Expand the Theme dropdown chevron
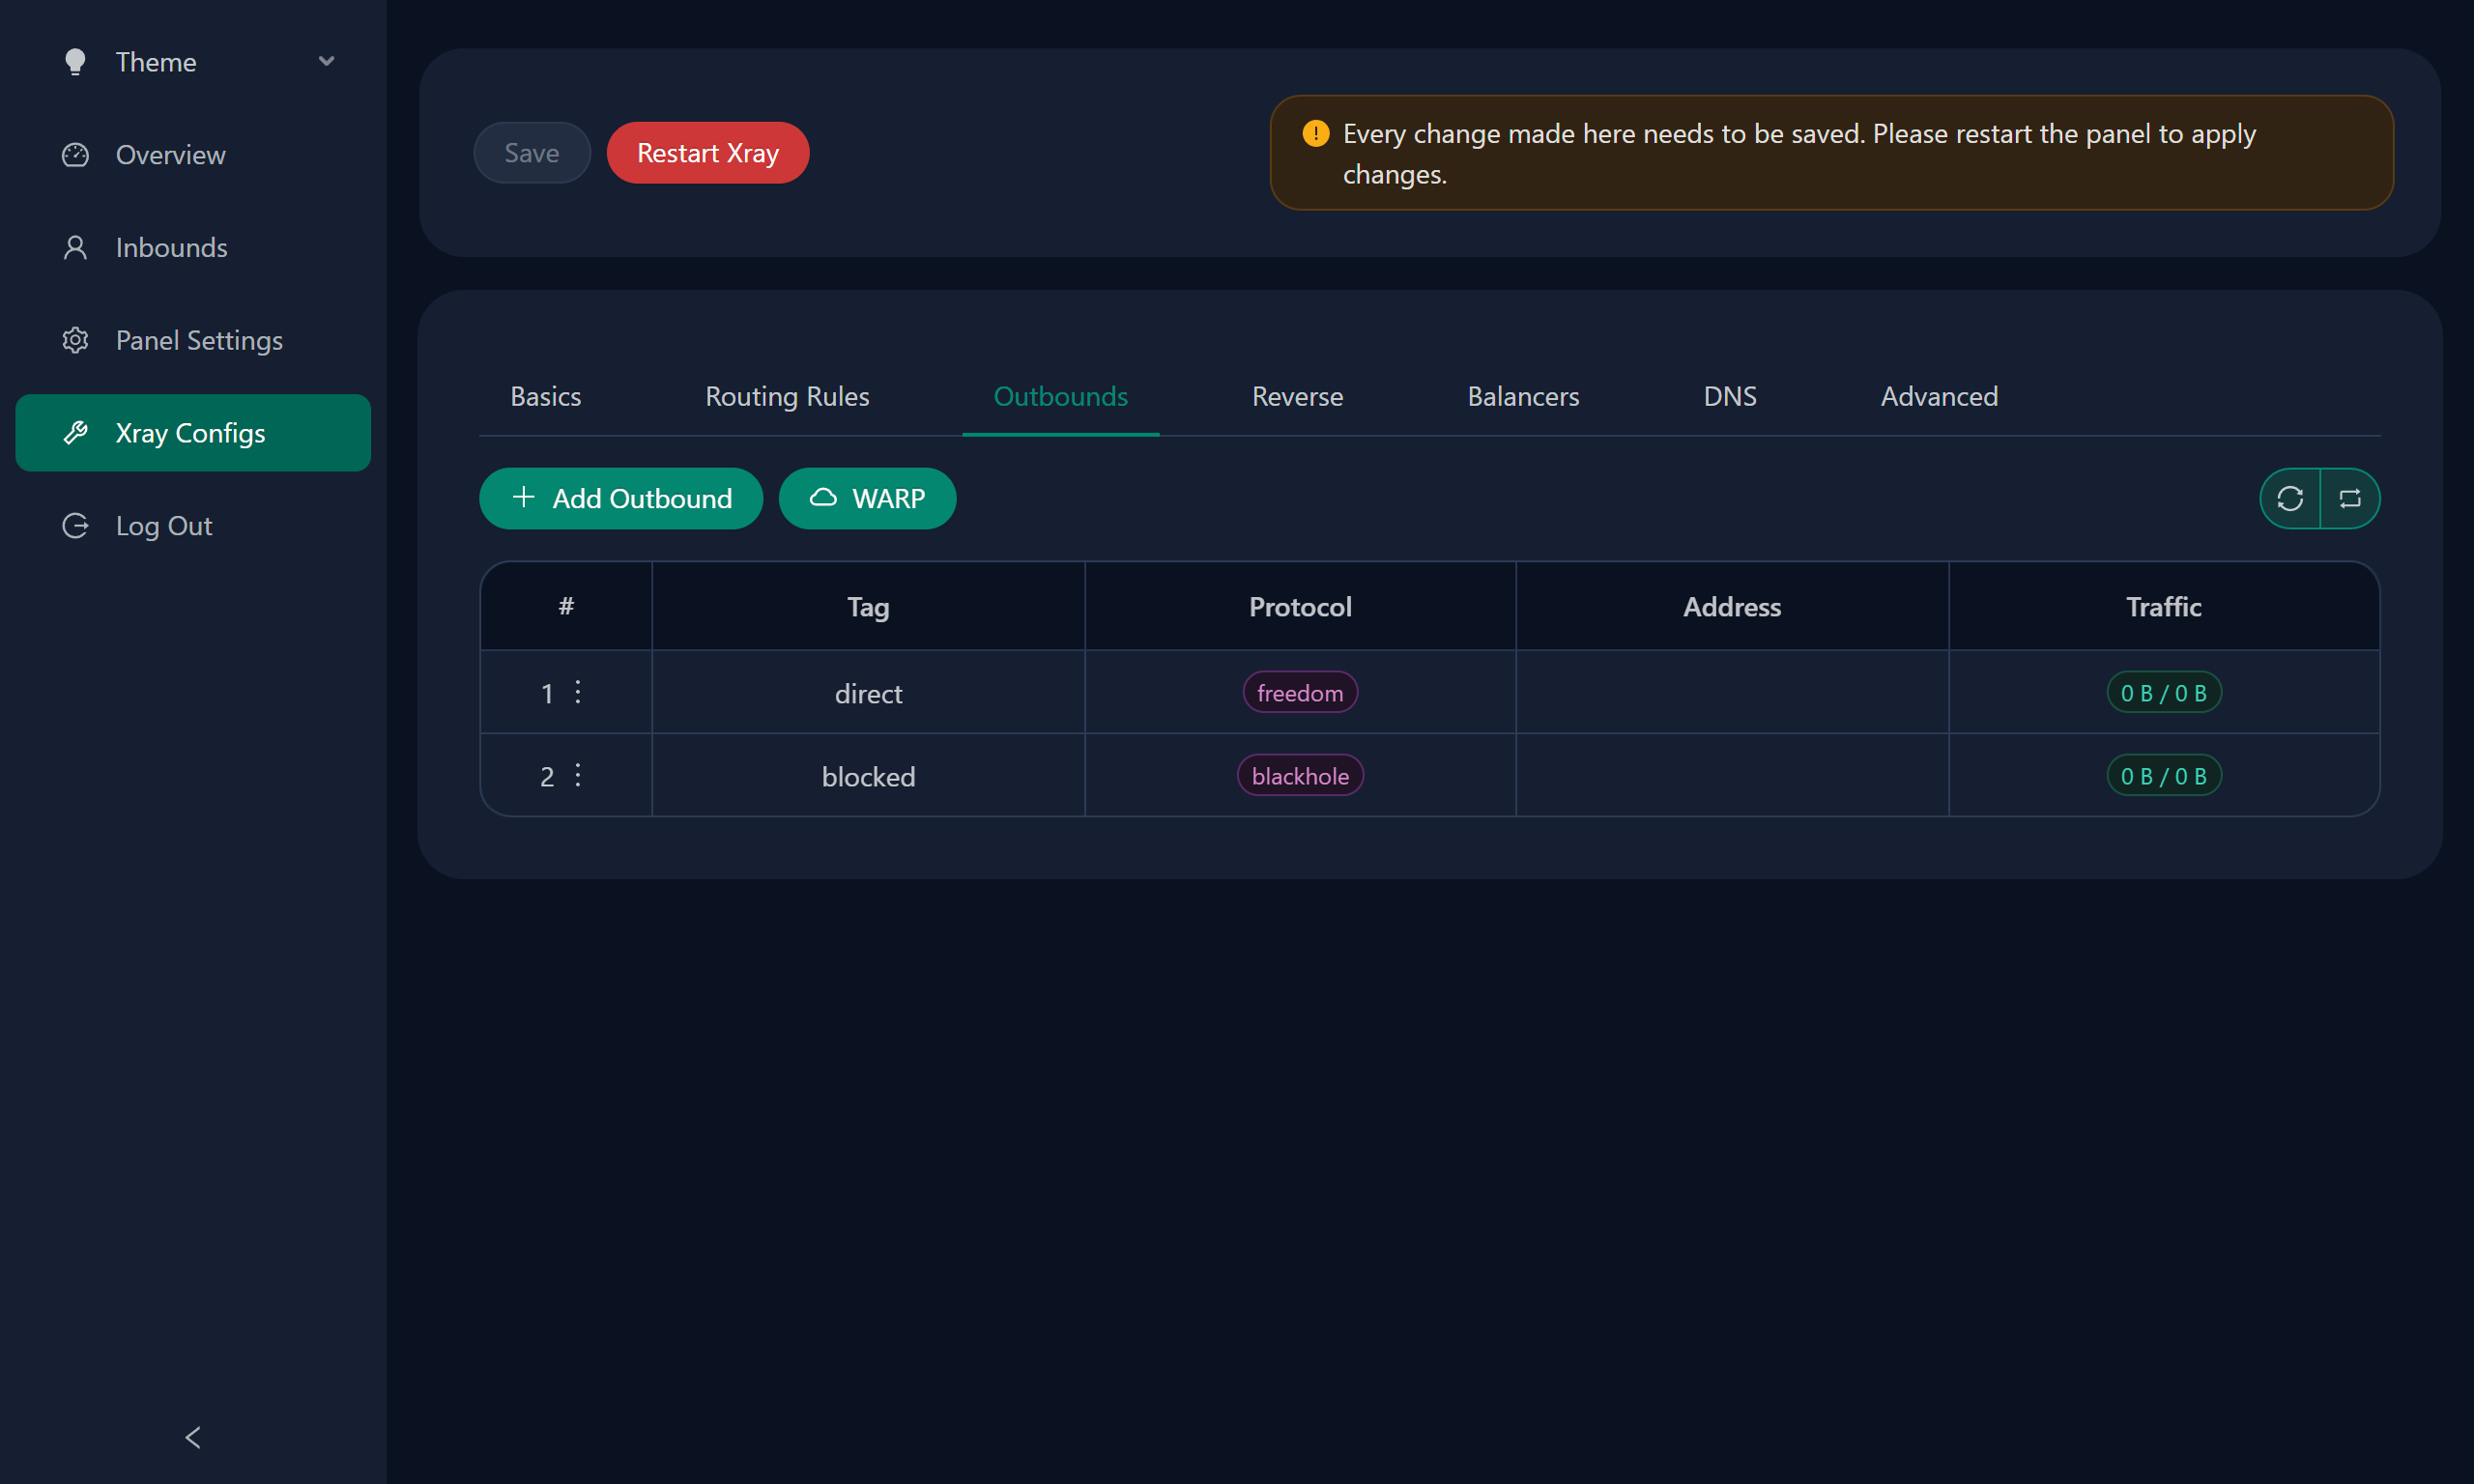This screenshot has width=2474, height=1484. point(326,61)
